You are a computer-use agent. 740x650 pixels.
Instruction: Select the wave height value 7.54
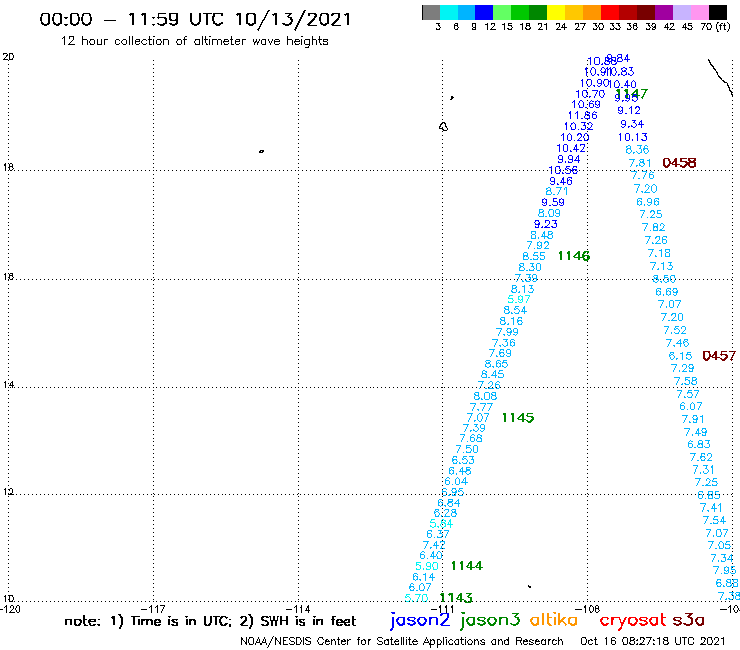[x=714, y=520]
